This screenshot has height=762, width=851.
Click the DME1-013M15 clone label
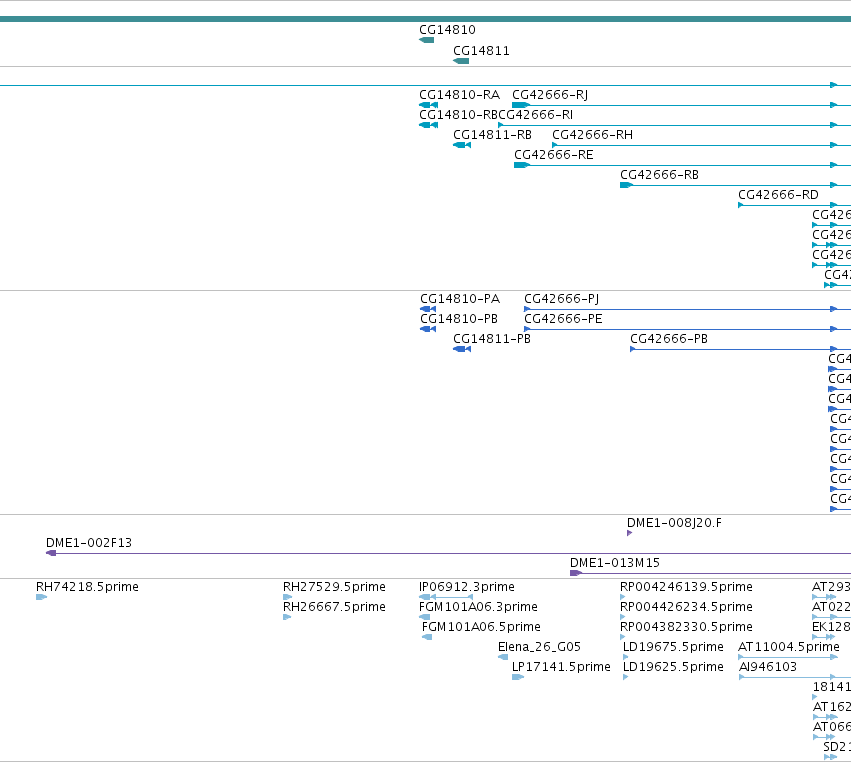coord(615,563)
